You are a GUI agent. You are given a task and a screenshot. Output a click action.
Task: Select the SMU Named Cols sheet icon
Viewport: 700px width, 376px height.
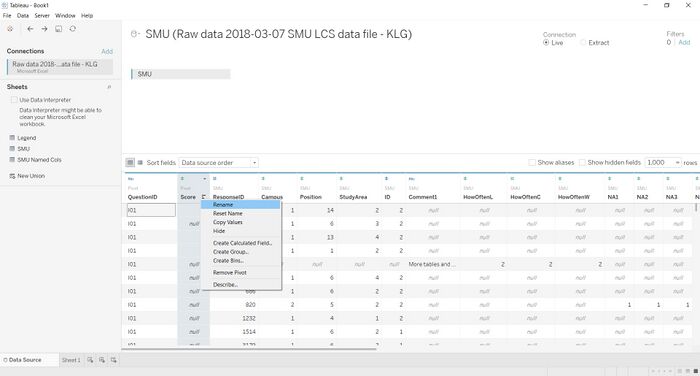[x=12, y=159]
